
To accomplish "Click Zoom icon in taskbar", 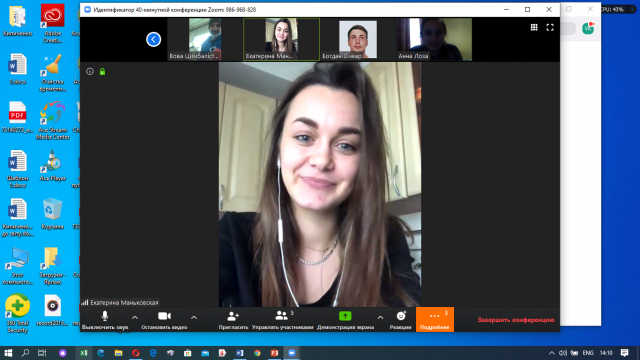I will [x=292, y=353].
